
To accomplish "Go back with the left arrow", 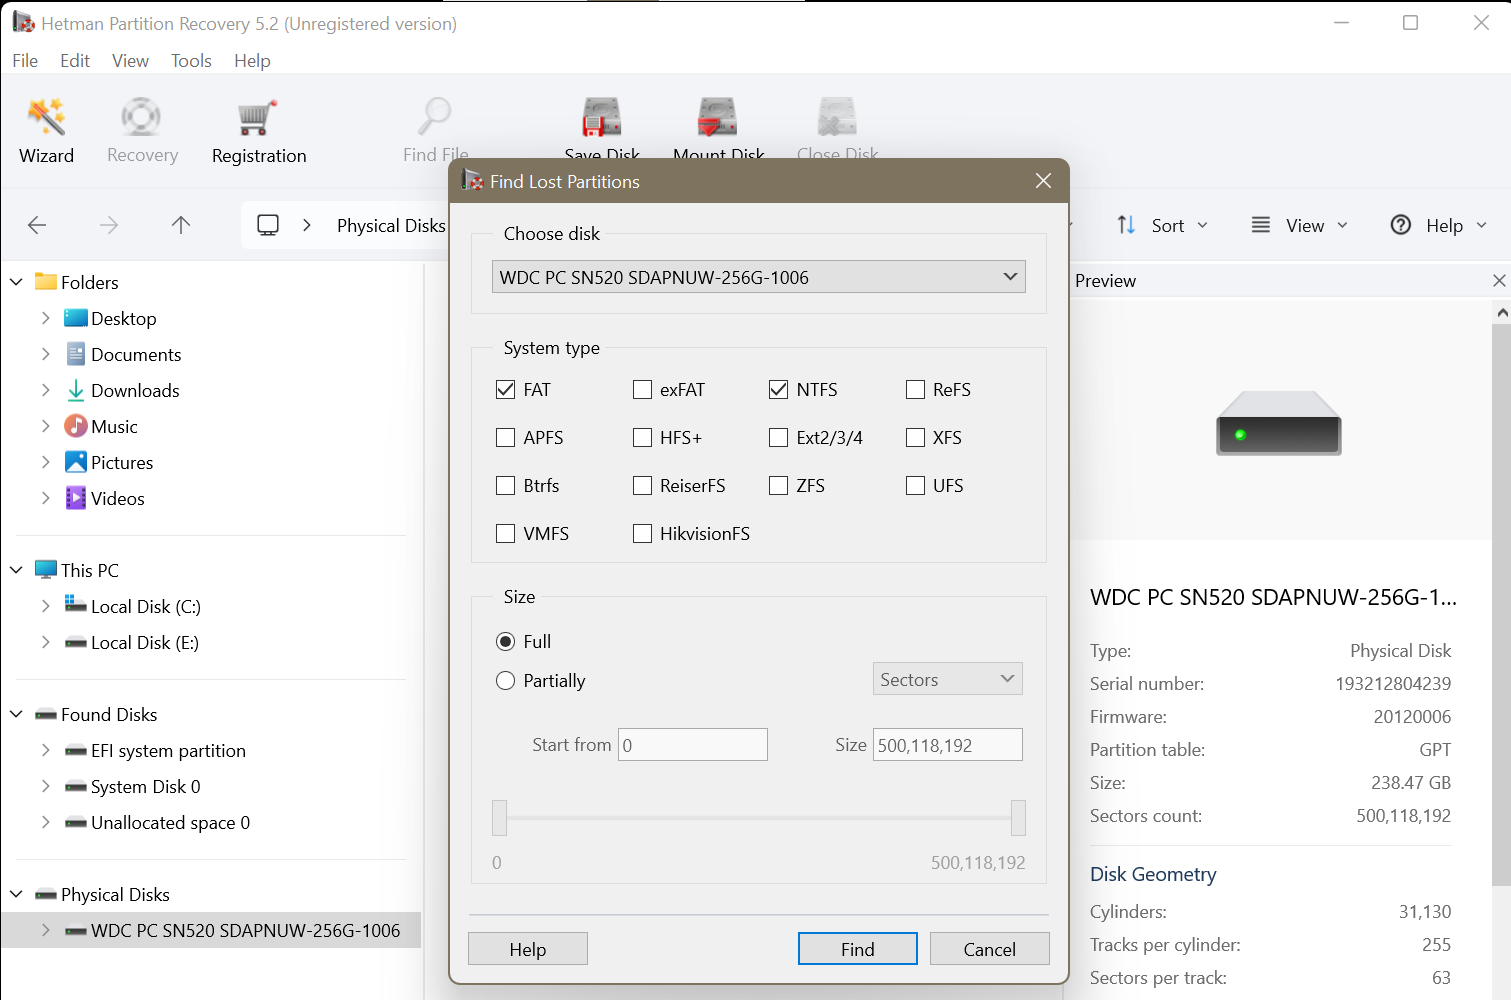I will point(37,225).
